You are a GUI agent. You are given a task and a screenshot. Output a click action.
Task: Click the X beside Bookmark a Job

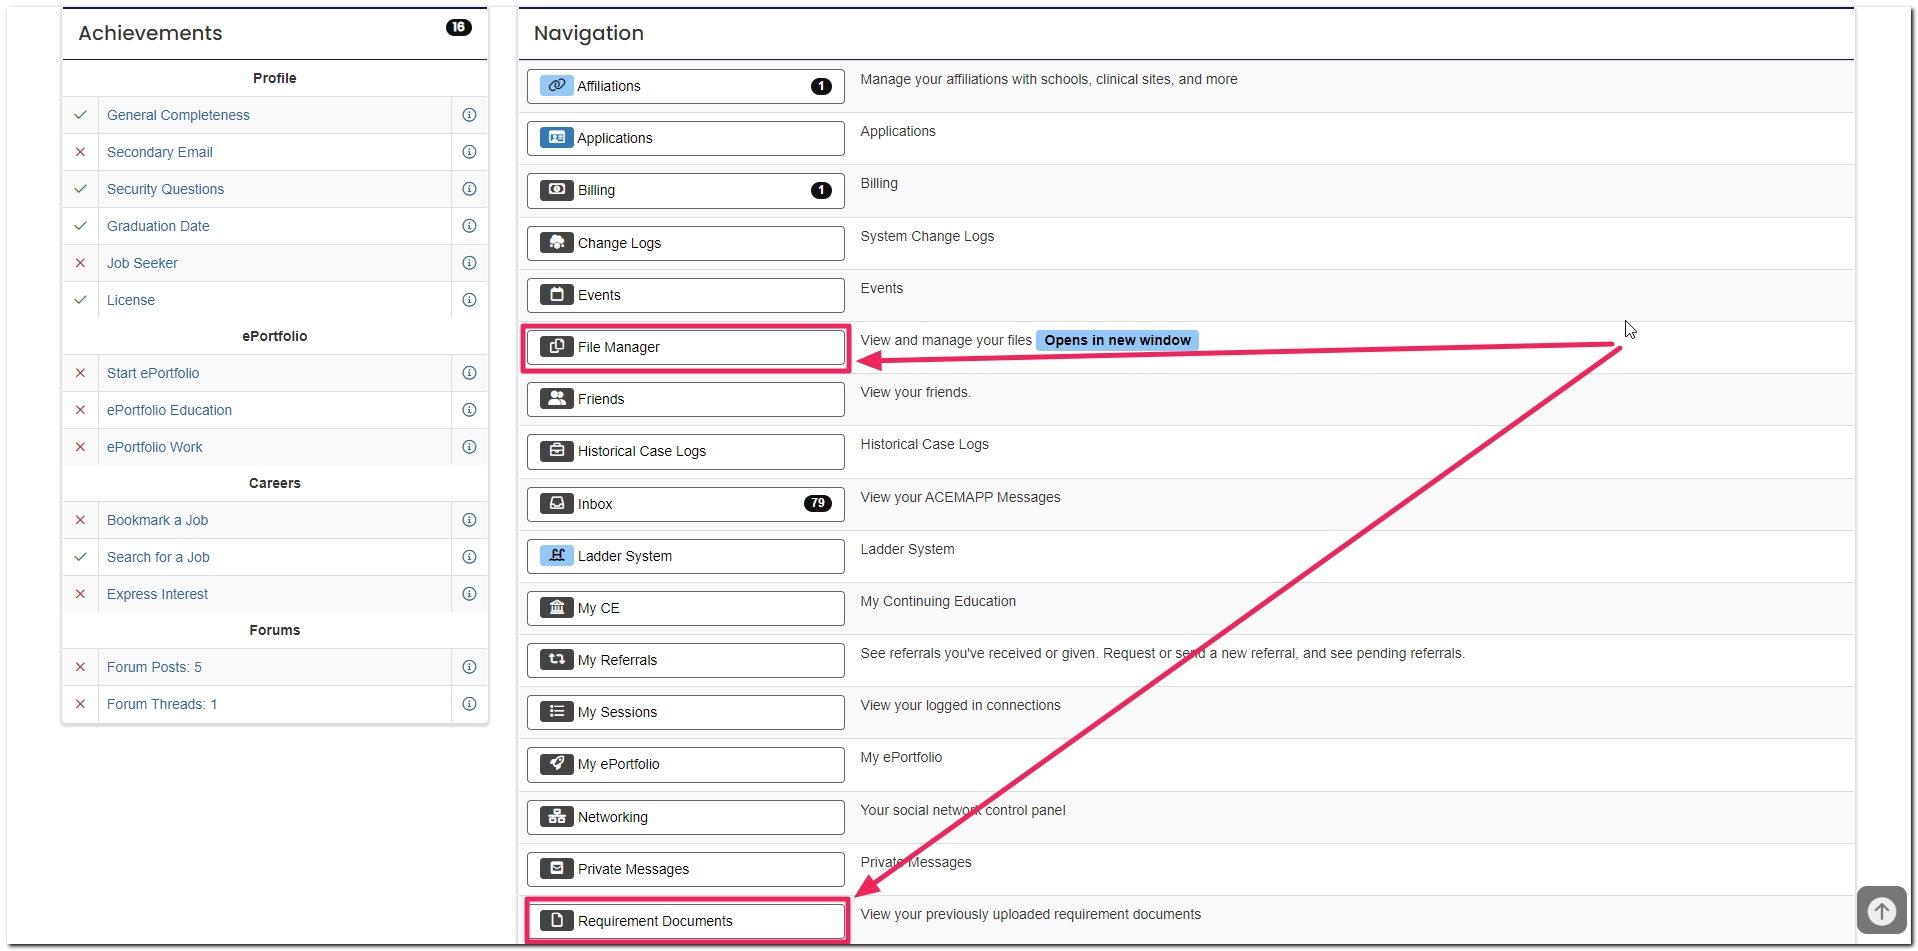(80, 520)
